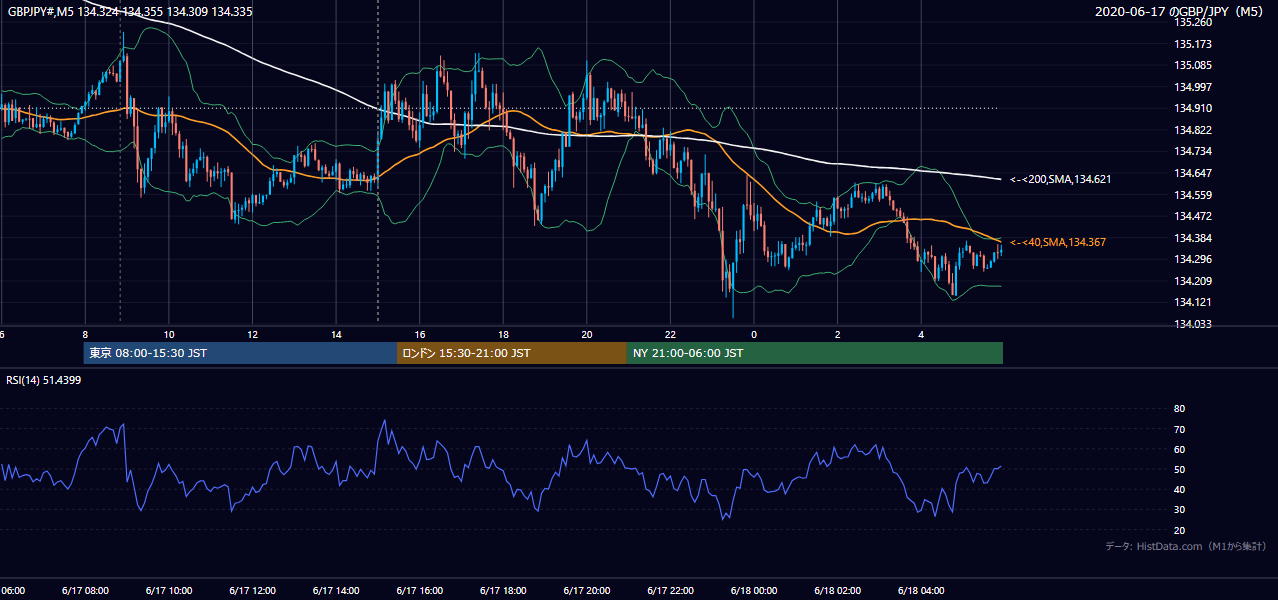Click the 6/17 14:00 time label

[x=335, y=591]
